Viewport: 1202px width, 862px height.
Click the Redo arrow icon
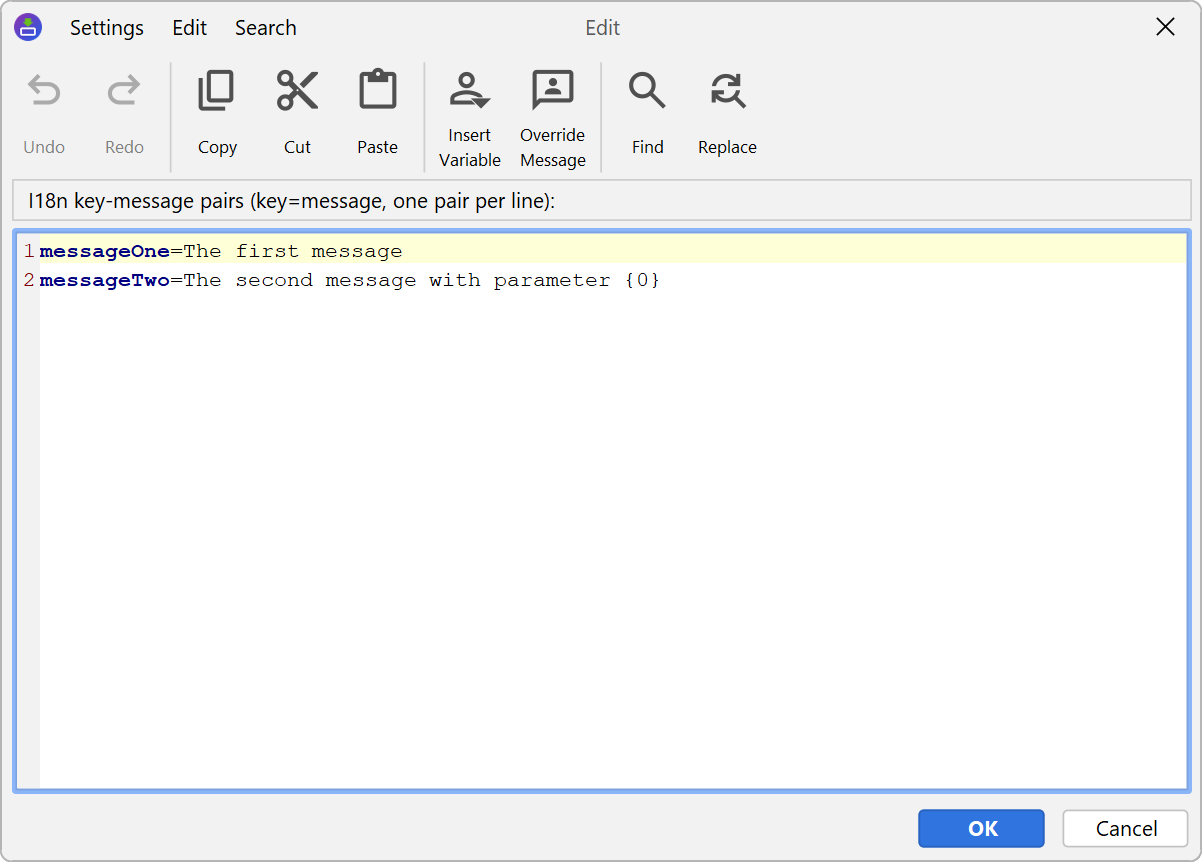click(x=124, y=92)
